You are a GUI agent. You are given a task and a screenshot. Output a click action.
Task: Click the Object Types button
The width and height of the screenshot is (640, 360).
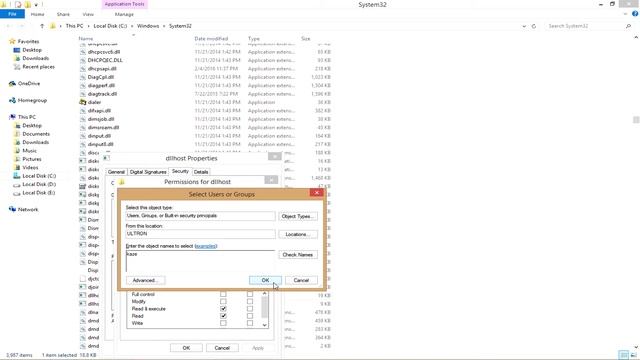coord(298,216)
